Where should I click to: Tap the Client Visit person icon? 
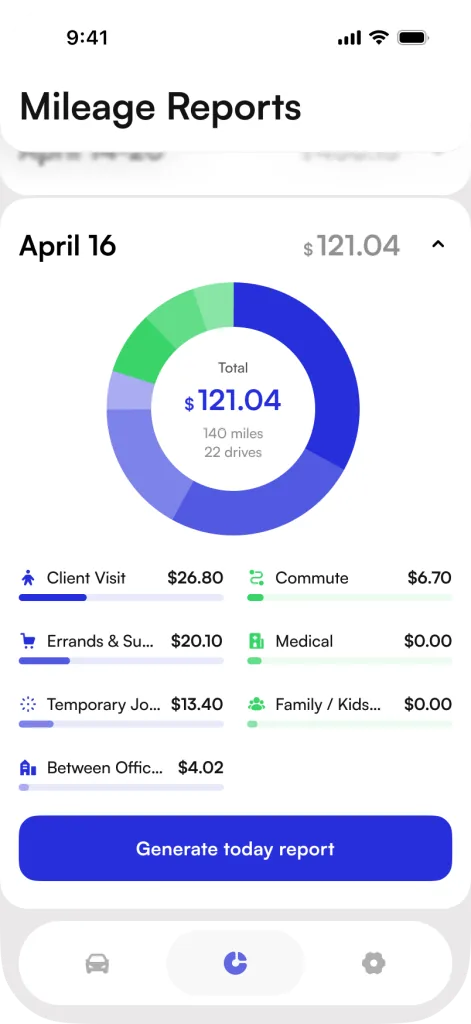(x=27, y=578)
